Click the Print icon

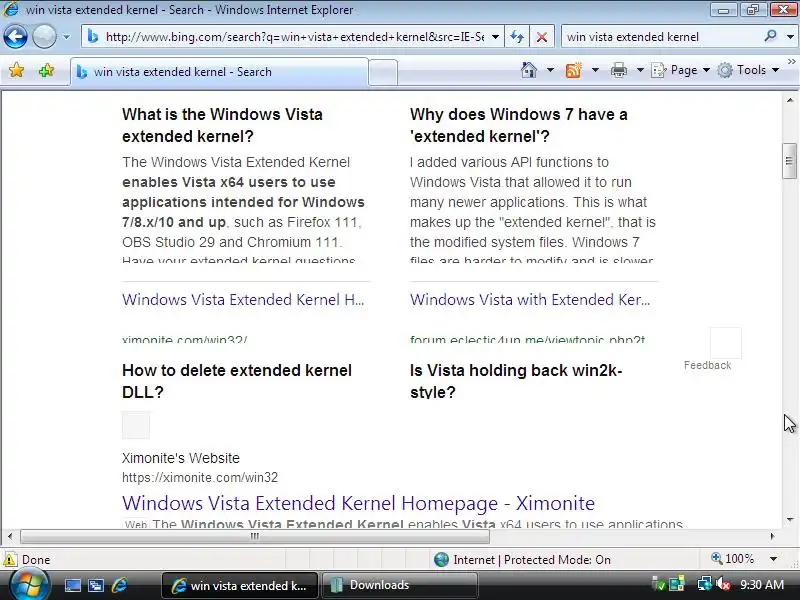(618, 70)
